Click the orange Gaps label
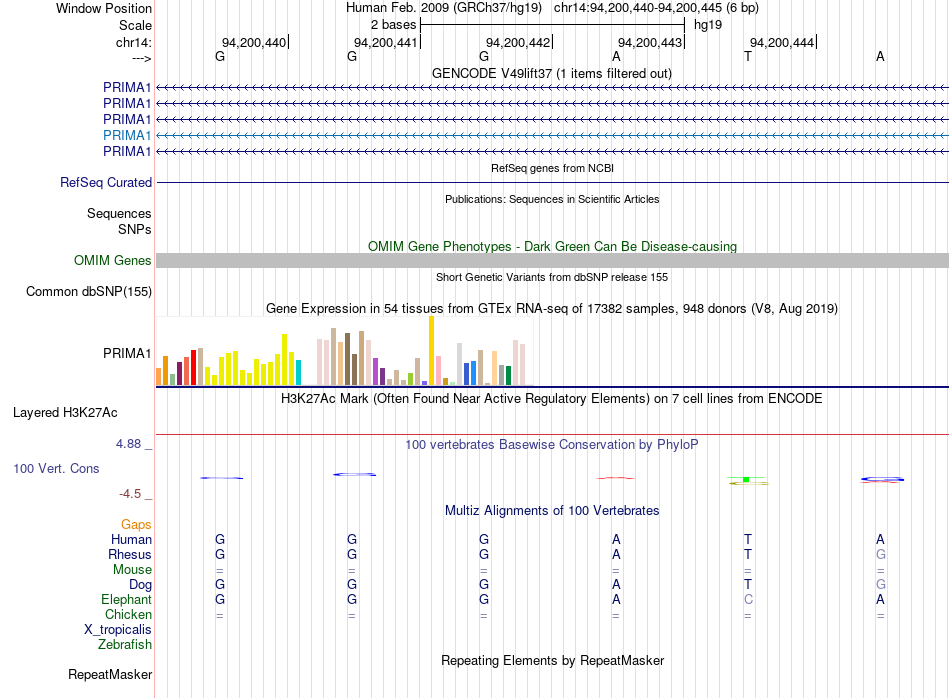Image resolution: width=950 pixels, height=698 pixels. (136, 525)
